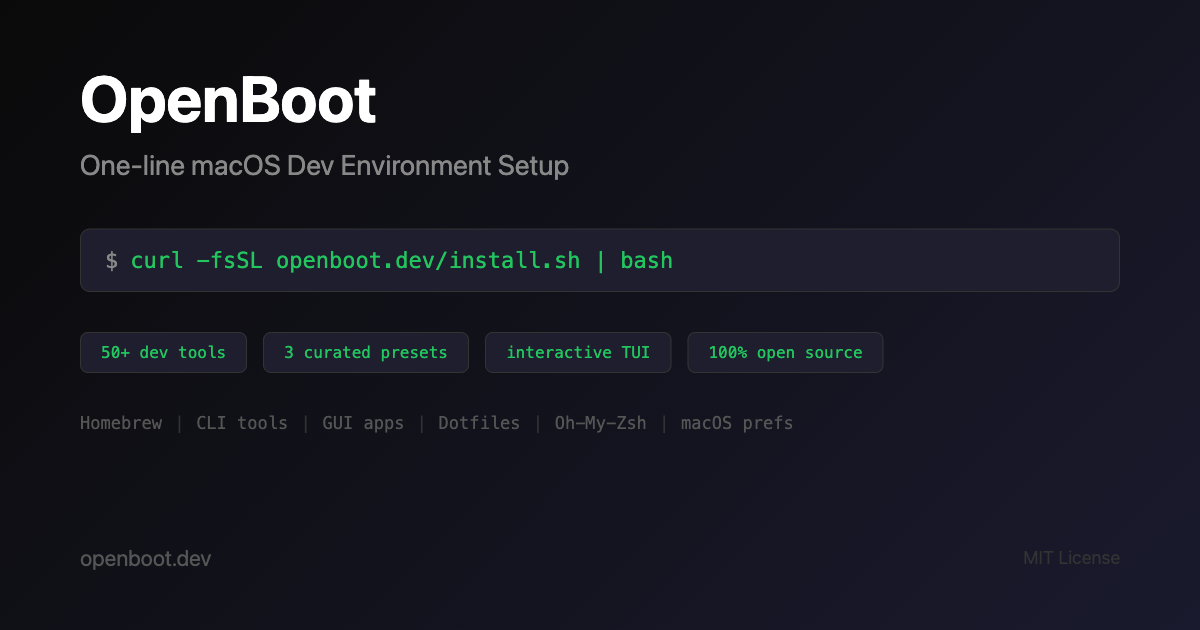The height and width of the screenshot is (630, 1200).
Task: Click the Oh-My-Zsh label
Action: click(600, 423)
